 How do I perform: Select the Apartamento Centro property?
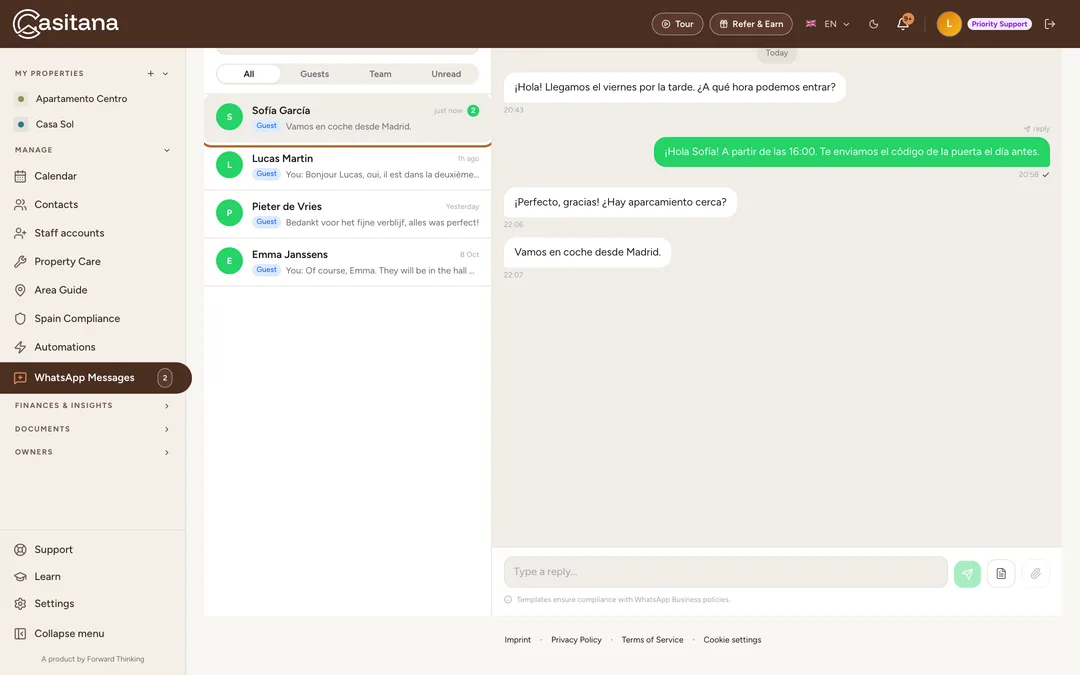coord(81,99)
